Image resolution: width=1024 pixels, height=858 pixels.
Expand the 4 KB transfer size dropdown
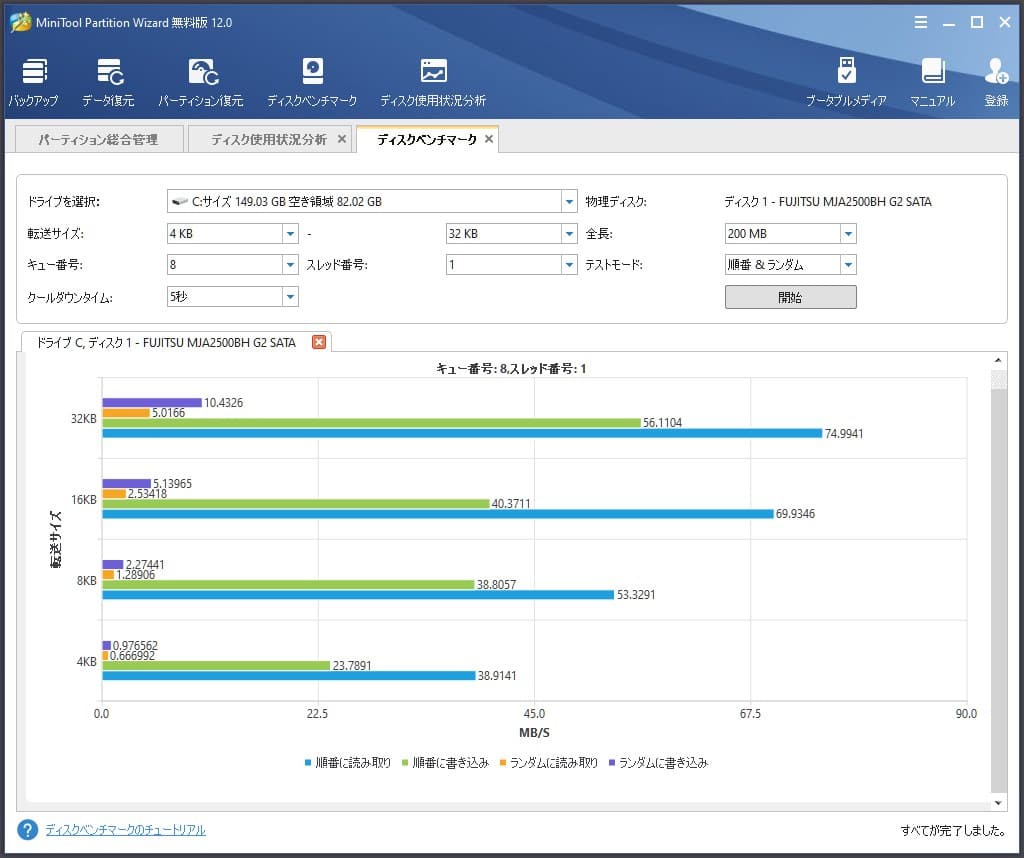[x=291, y=233]
